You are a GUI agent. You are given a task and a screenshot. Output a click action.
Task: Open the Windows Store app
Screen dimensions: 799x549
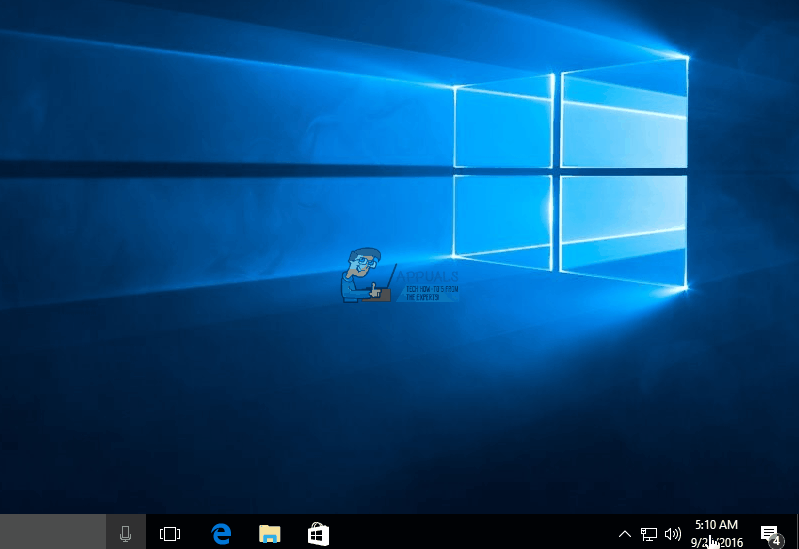coord(318,534)
